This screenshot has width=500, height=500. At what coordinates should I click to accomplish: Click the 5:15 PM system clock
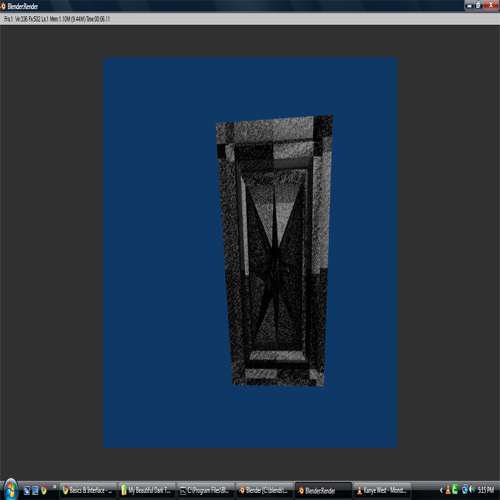click(486, 490)
